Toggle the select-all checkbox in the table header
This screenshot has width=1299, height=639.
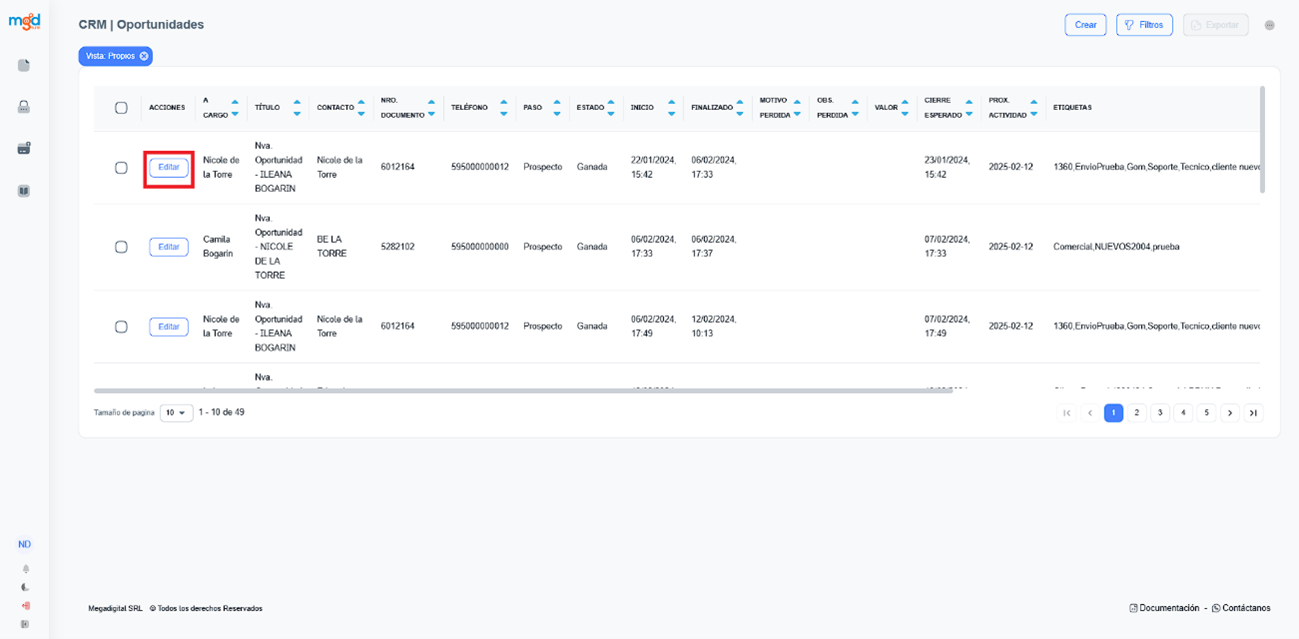tap(121, 108)
